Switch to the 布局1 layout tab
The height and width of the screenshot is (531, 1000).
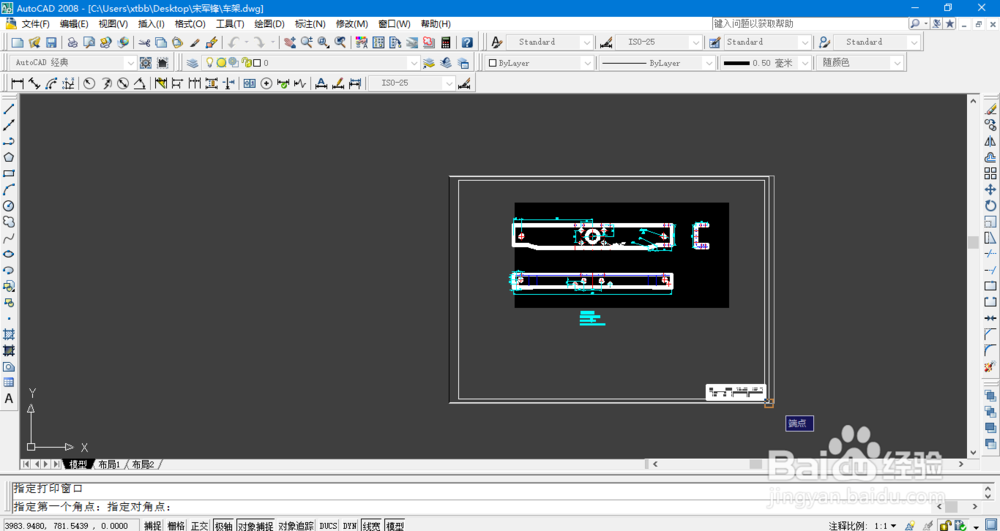(x=110, y=464)
